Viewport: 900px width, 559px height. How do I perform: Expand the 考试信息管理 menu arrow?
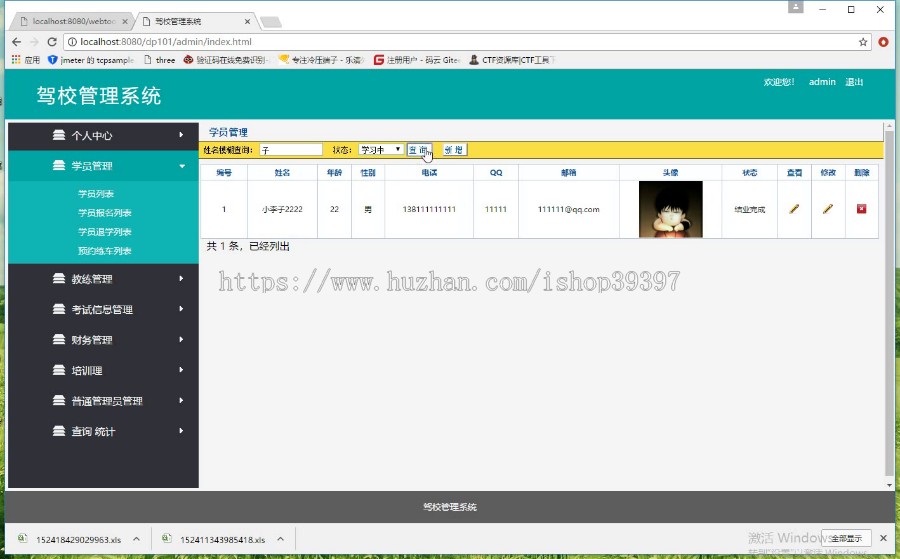(x=181, y=309)
